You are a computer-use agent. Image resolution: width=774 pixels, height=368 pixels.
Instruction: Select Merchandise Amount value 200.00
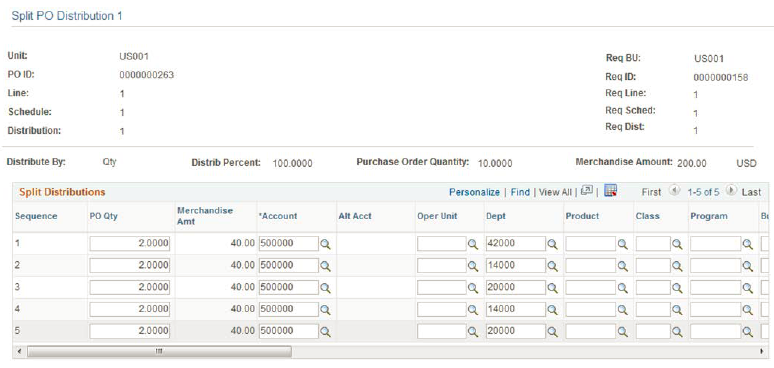pos(692,163)
